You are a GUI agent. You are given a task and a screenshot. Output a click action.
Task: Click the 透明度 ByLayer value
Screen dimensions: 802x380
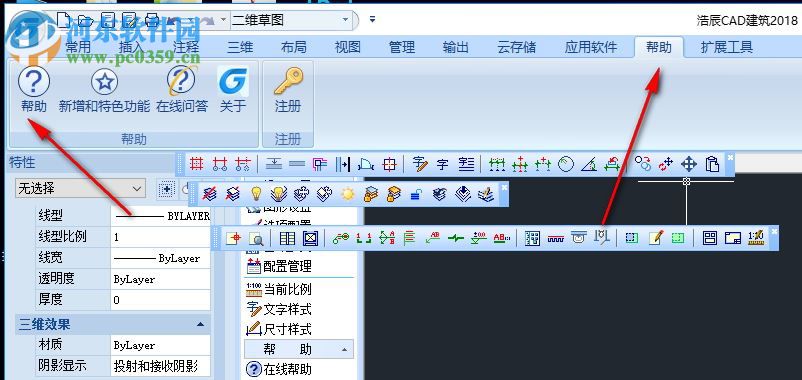click(161, 279)
